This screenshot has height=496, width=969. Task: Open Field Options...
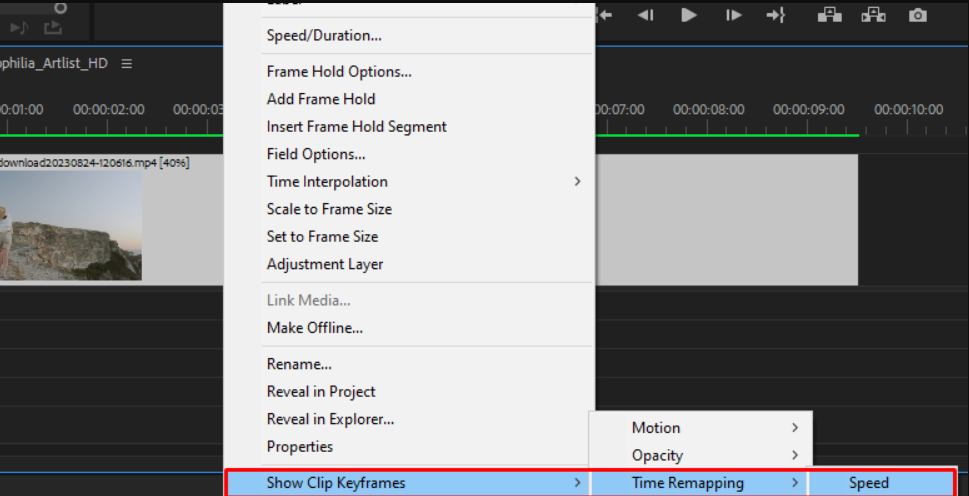(x=408, y=154)
